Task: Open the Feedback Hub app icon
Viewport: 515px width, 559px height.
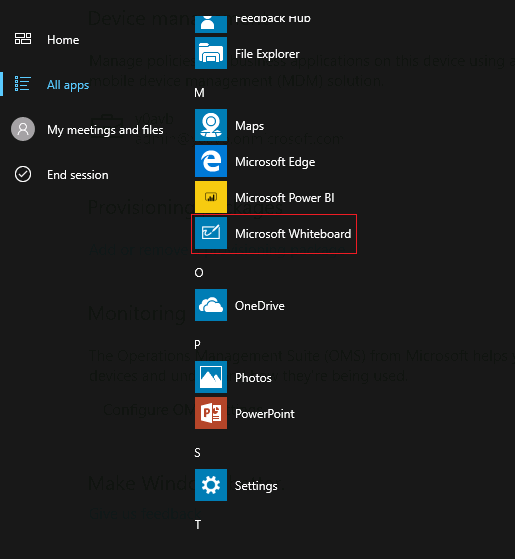Action: (211, 24)
